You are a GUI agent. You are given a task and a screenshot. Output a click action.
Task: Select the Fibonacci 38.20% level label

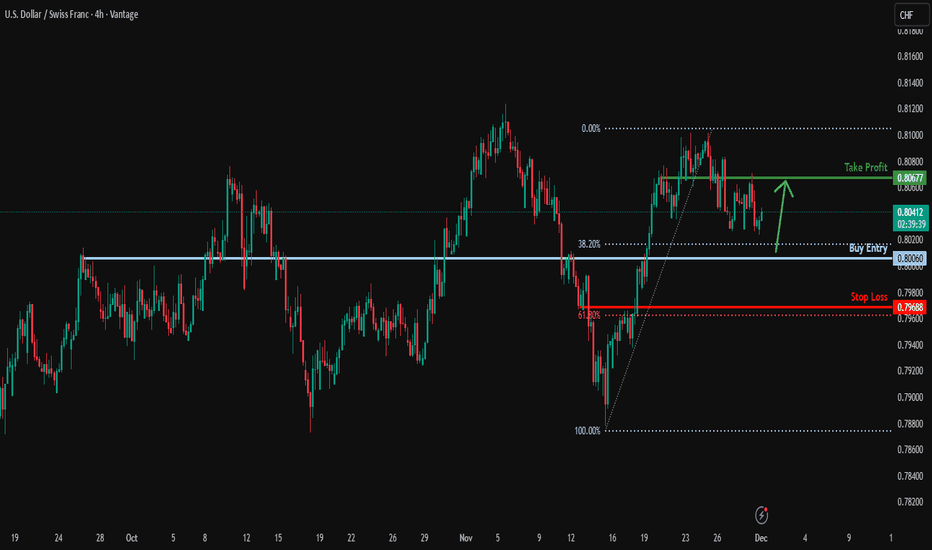(x=589, y=244)
